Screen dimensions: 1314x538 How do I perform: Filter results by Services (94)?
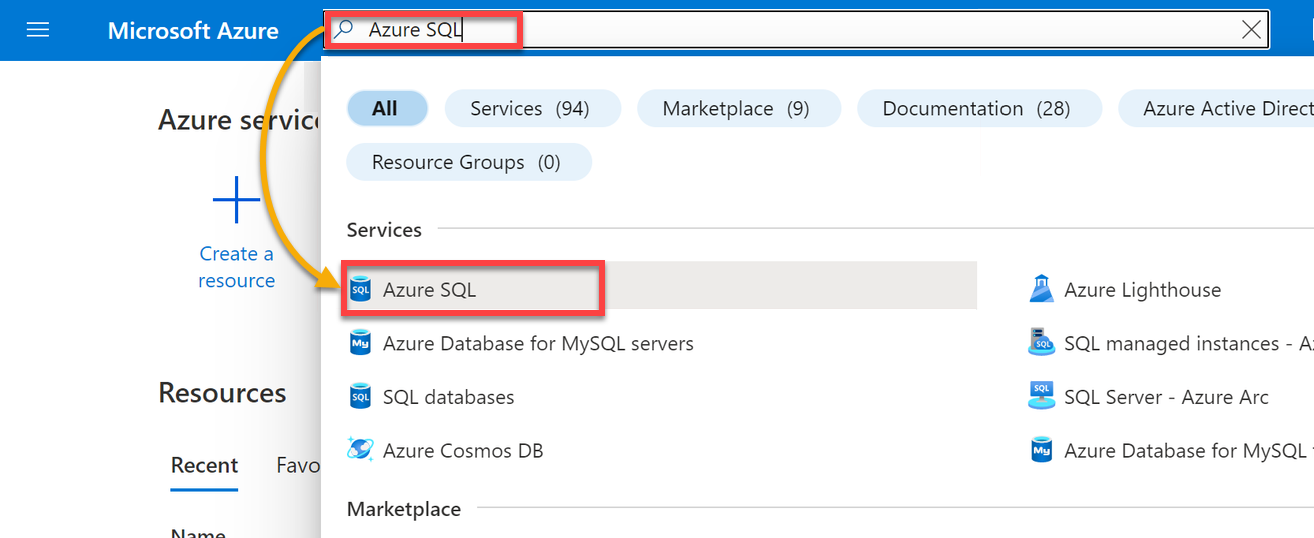531,109
